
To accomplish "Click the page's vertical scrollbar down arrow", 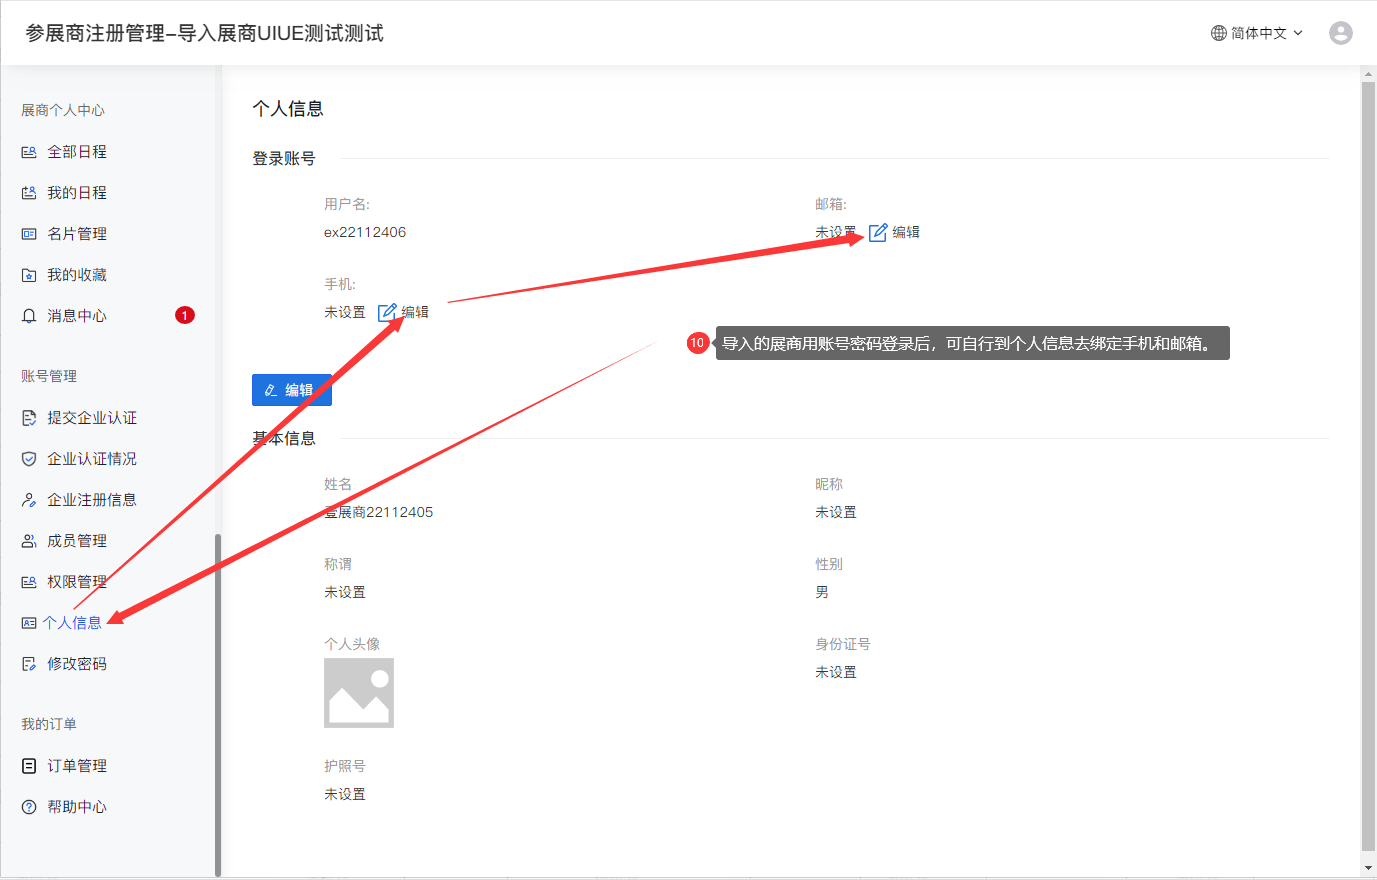I will click(1368, 868).
